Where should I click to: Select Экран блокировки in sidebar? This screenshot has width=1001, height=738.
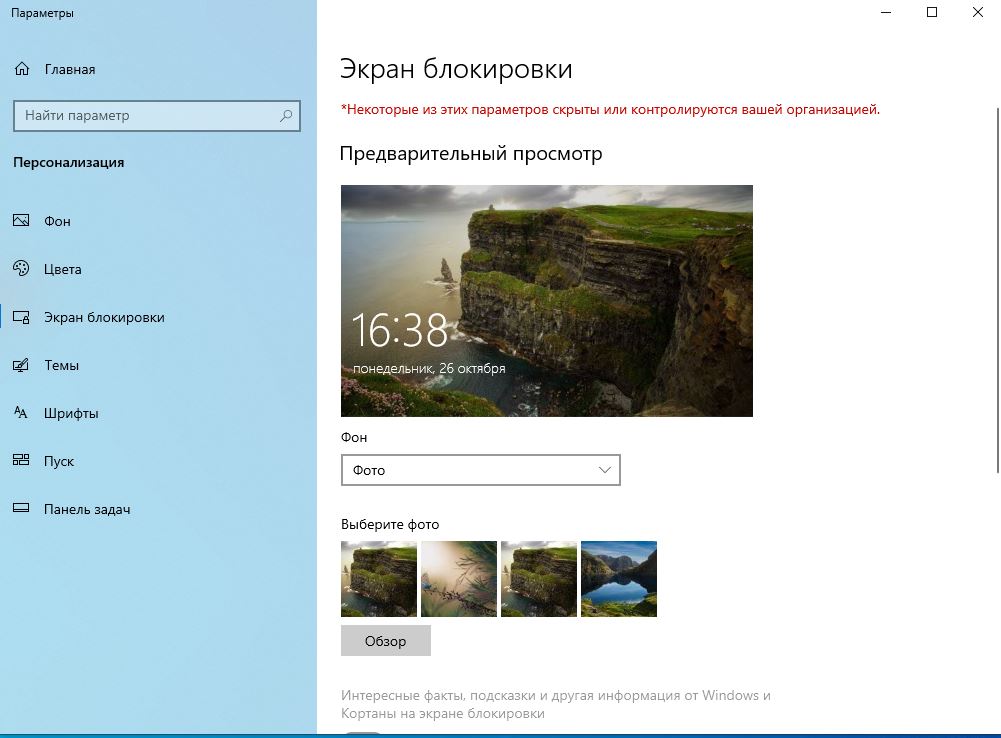[x=104, y=317]
